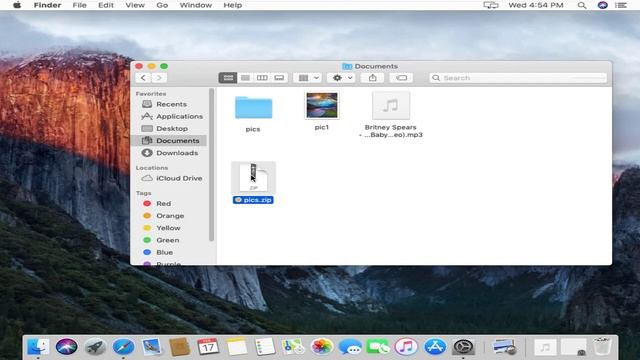This screenshot has height=360, width=640.
Task: Open Notes from the Dock
Action: (x=237, y=347)
